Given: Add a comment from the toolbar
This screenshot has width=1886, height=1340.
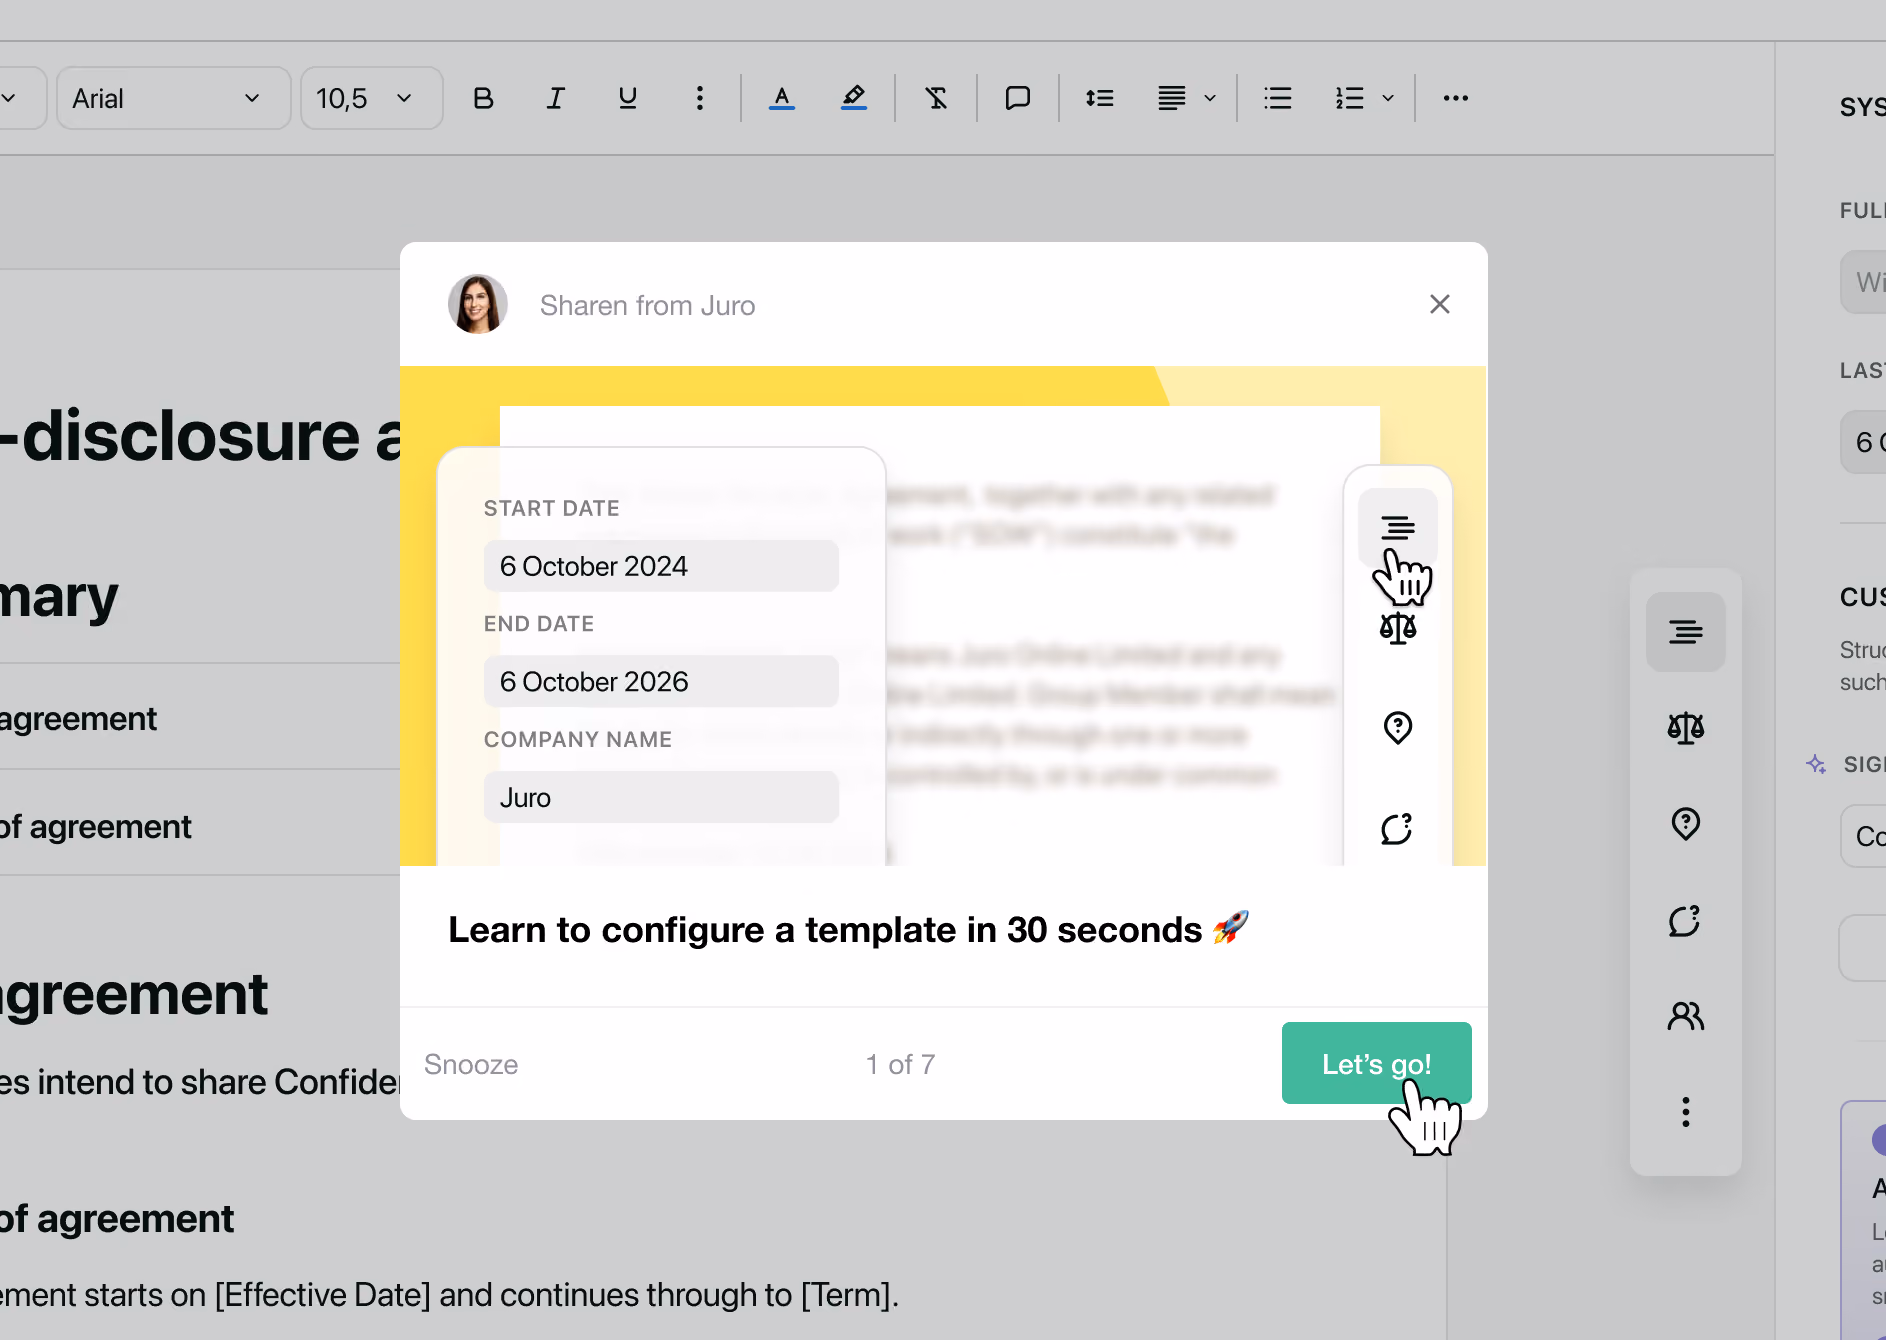Looking at the screenshot, I should [x=1018, y=98].
